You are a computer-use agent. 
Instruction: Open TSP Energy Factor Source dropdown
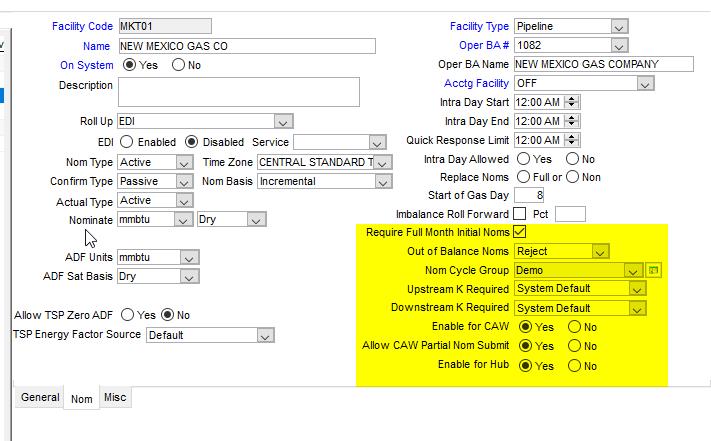tap(263, 336)
